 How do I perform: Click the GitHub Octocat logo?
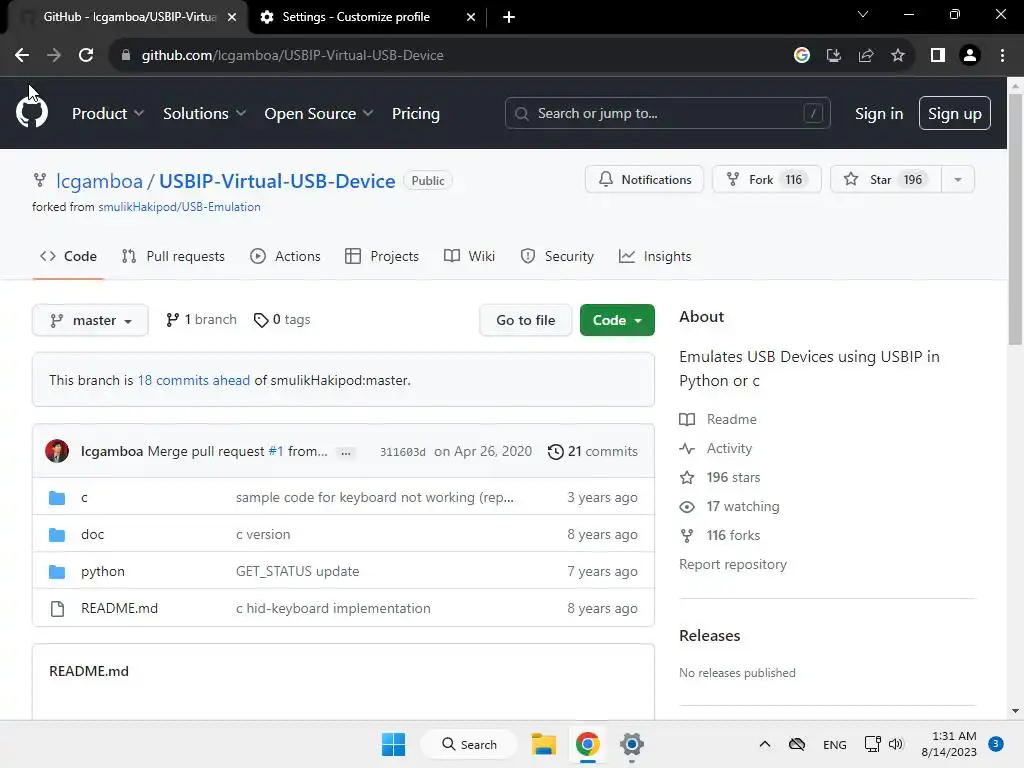pyautogui.click(x=32, y=112)
